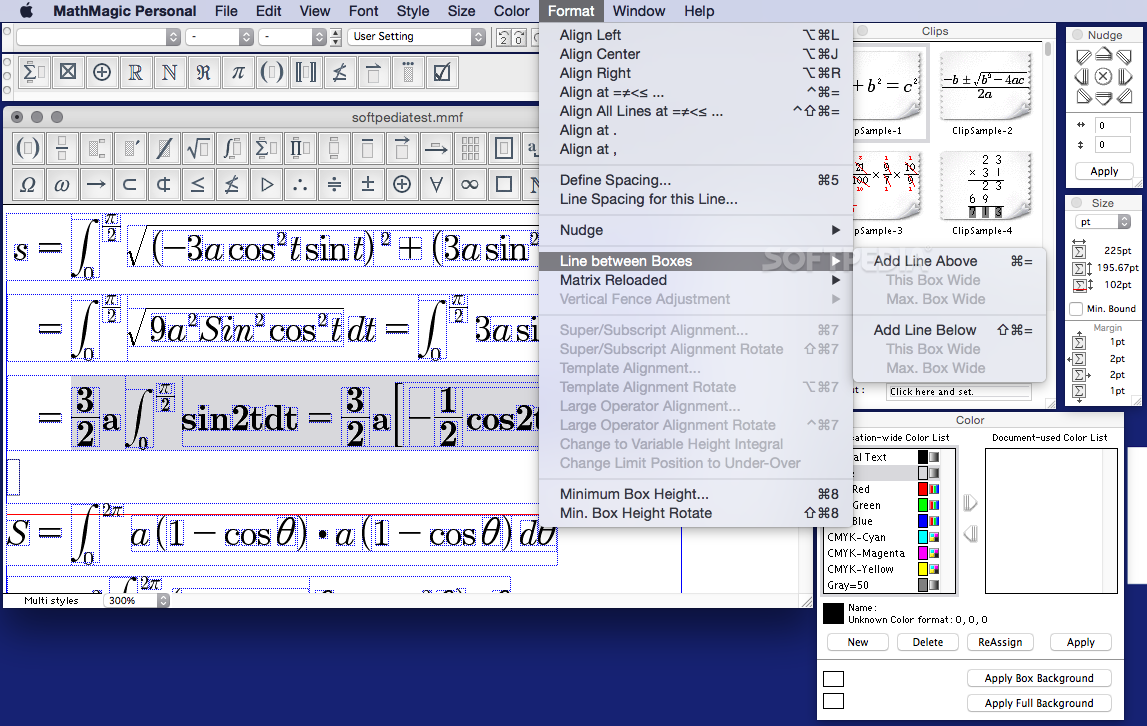
Task: Open the File menu
Action: coord(226,11)
